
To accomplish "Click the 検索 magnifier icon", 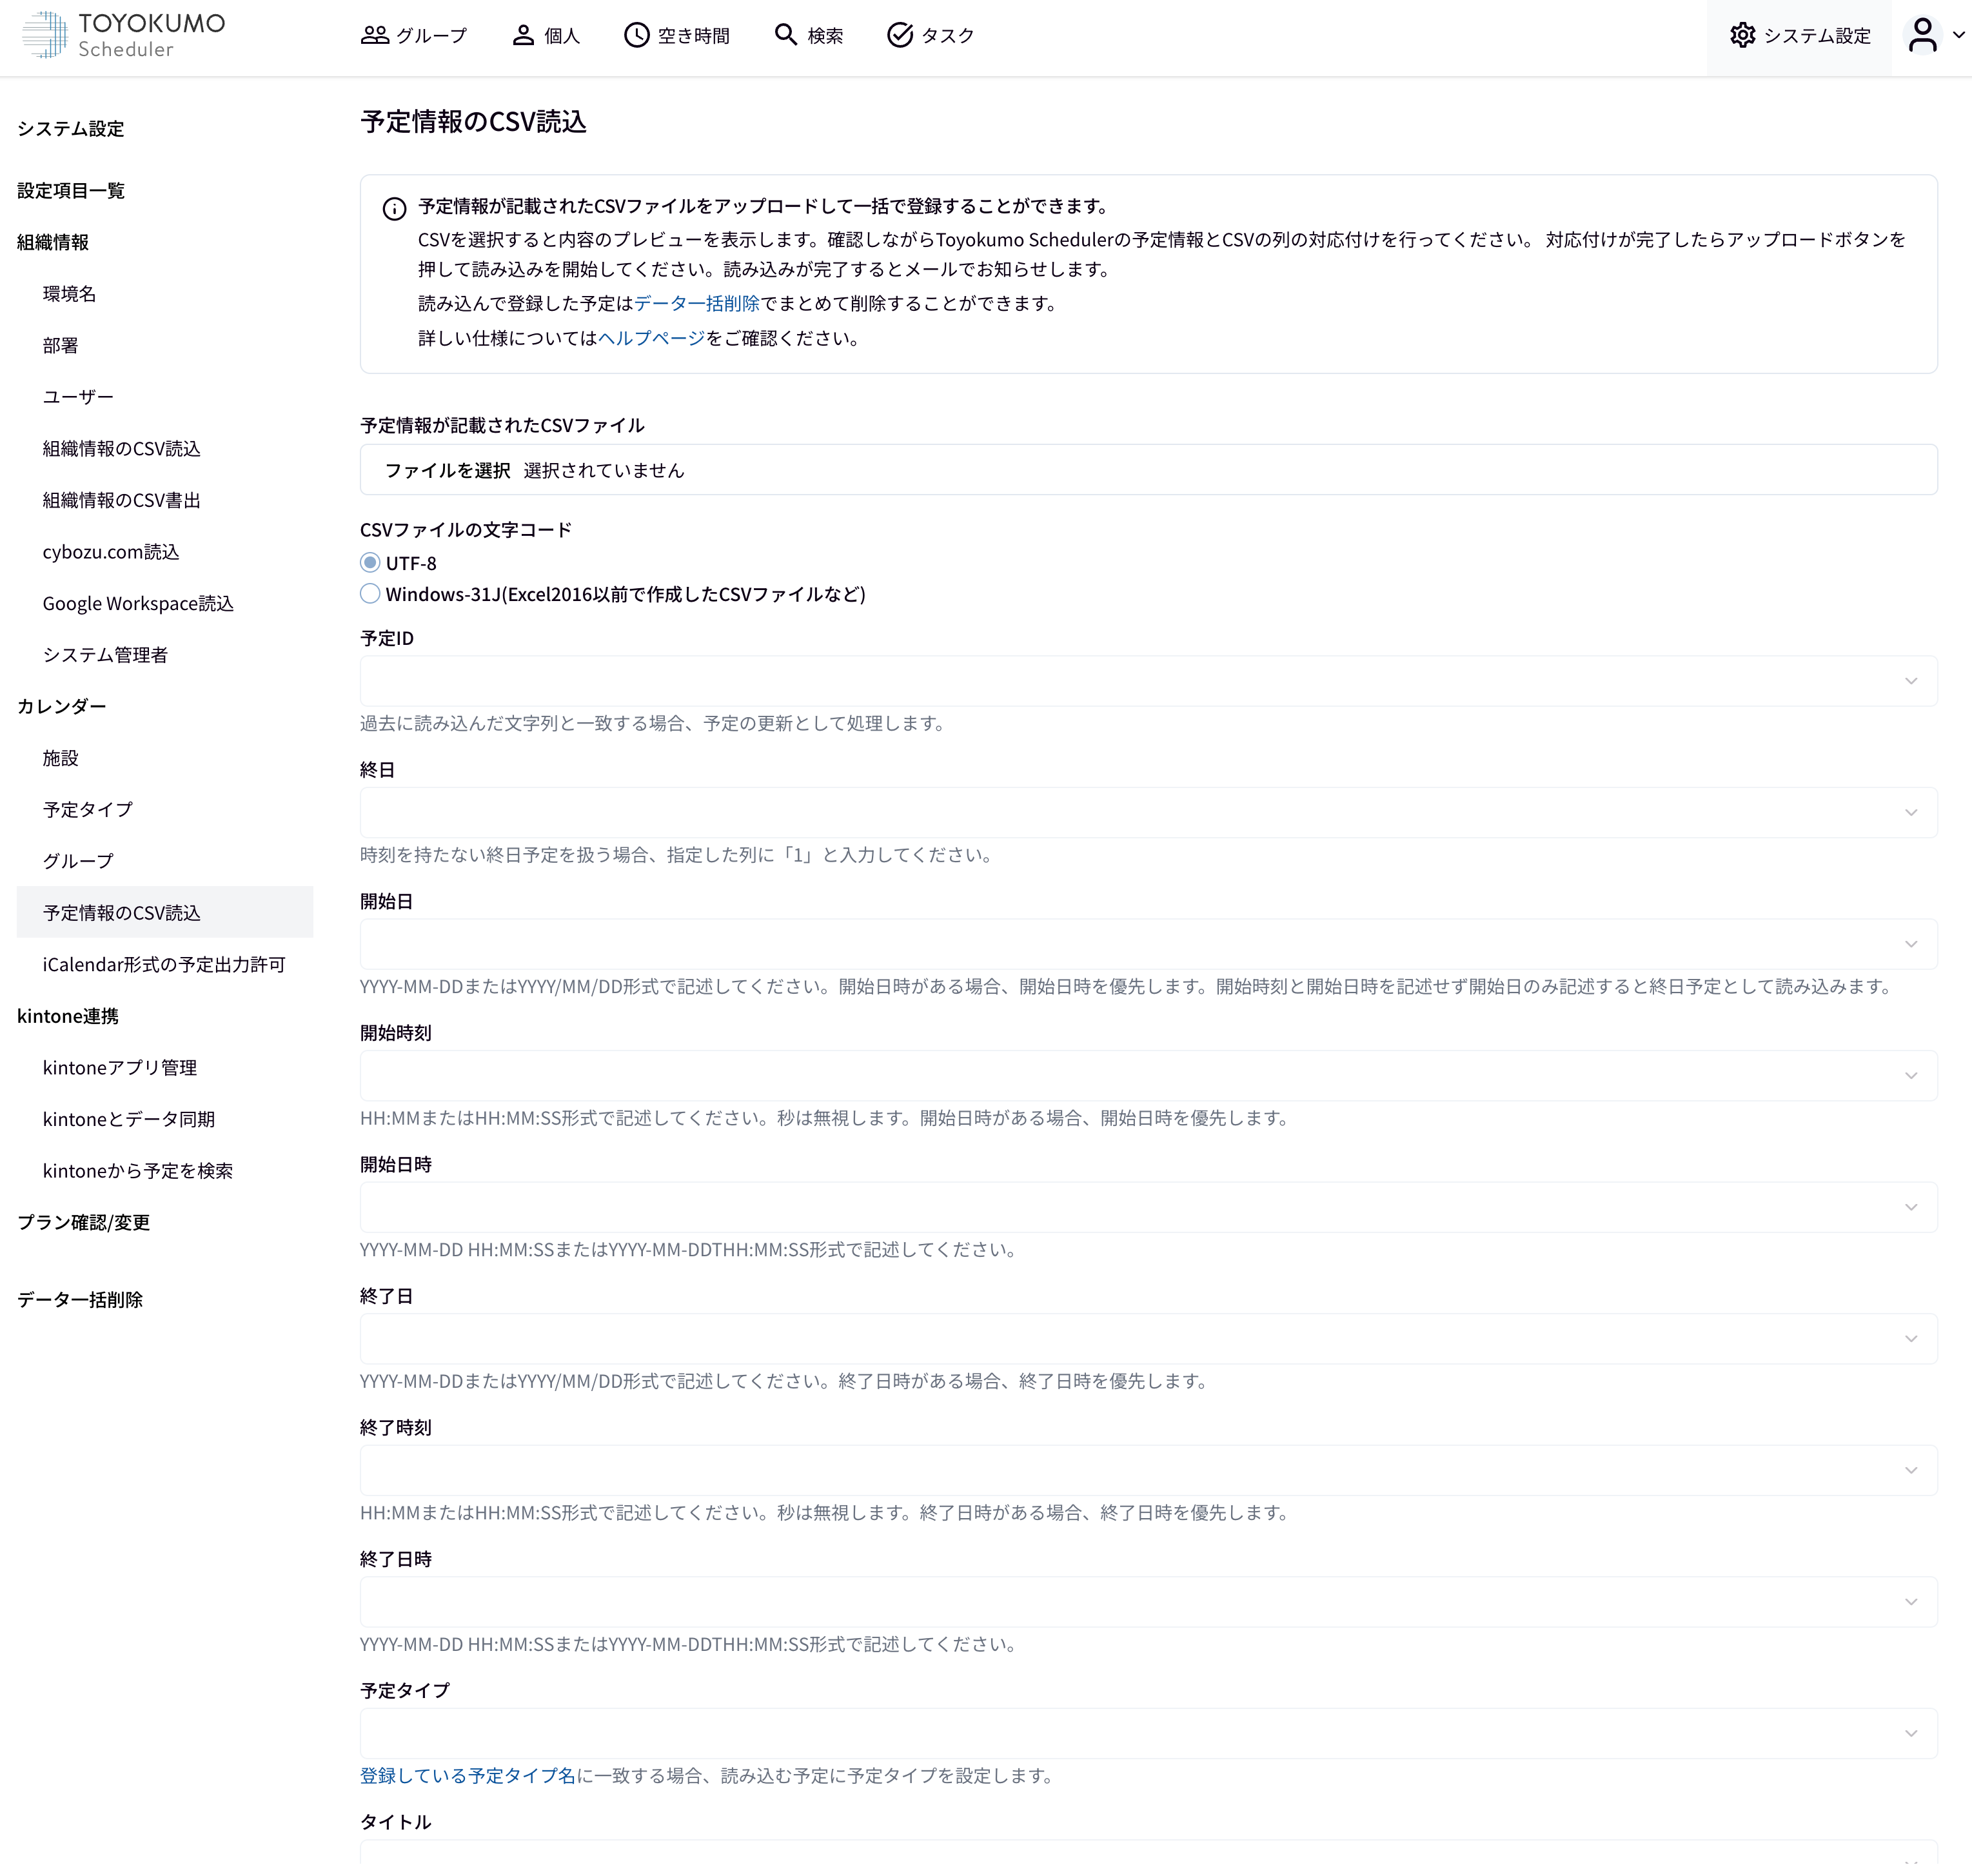I will click(x=786, y=35).
